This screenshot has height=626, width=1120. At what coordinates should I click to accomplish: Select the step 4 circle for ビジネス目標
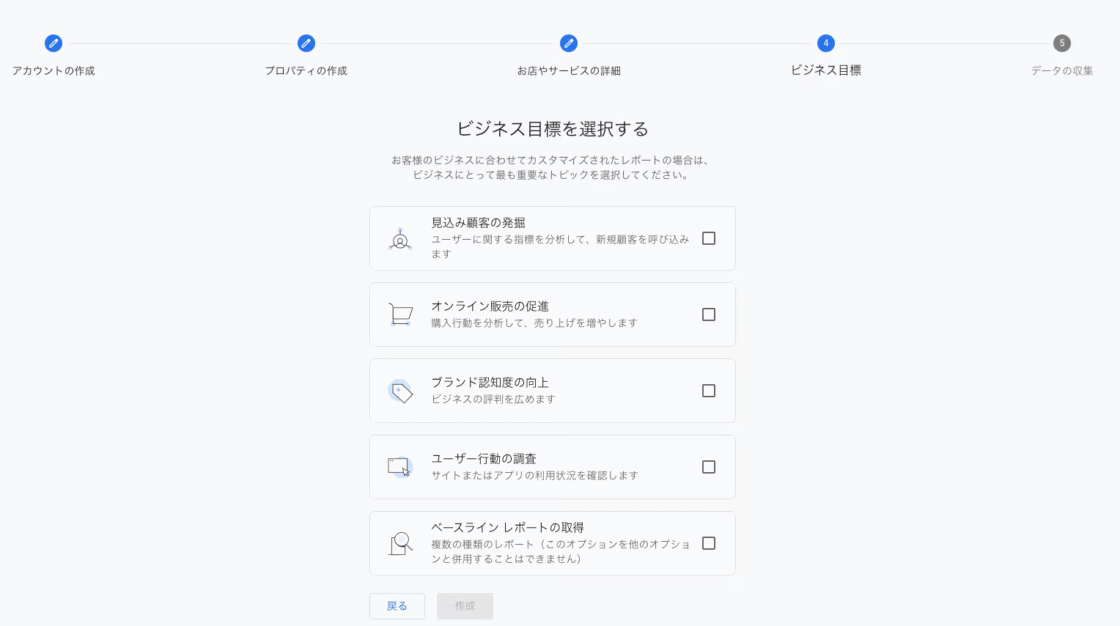tap(826, 43)
